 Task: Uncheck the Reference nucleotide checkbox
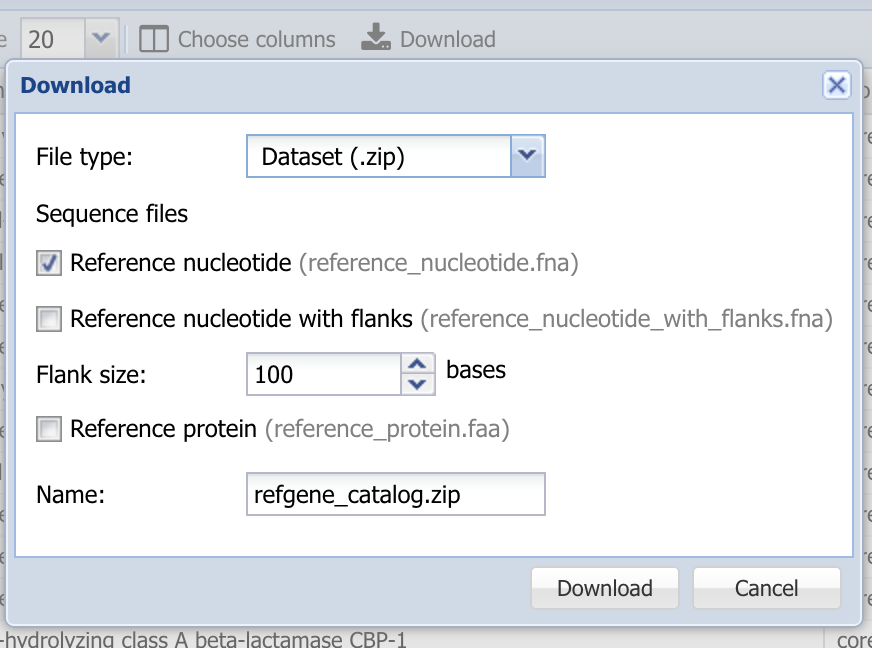pyautogui.click(x=49, y=263)
